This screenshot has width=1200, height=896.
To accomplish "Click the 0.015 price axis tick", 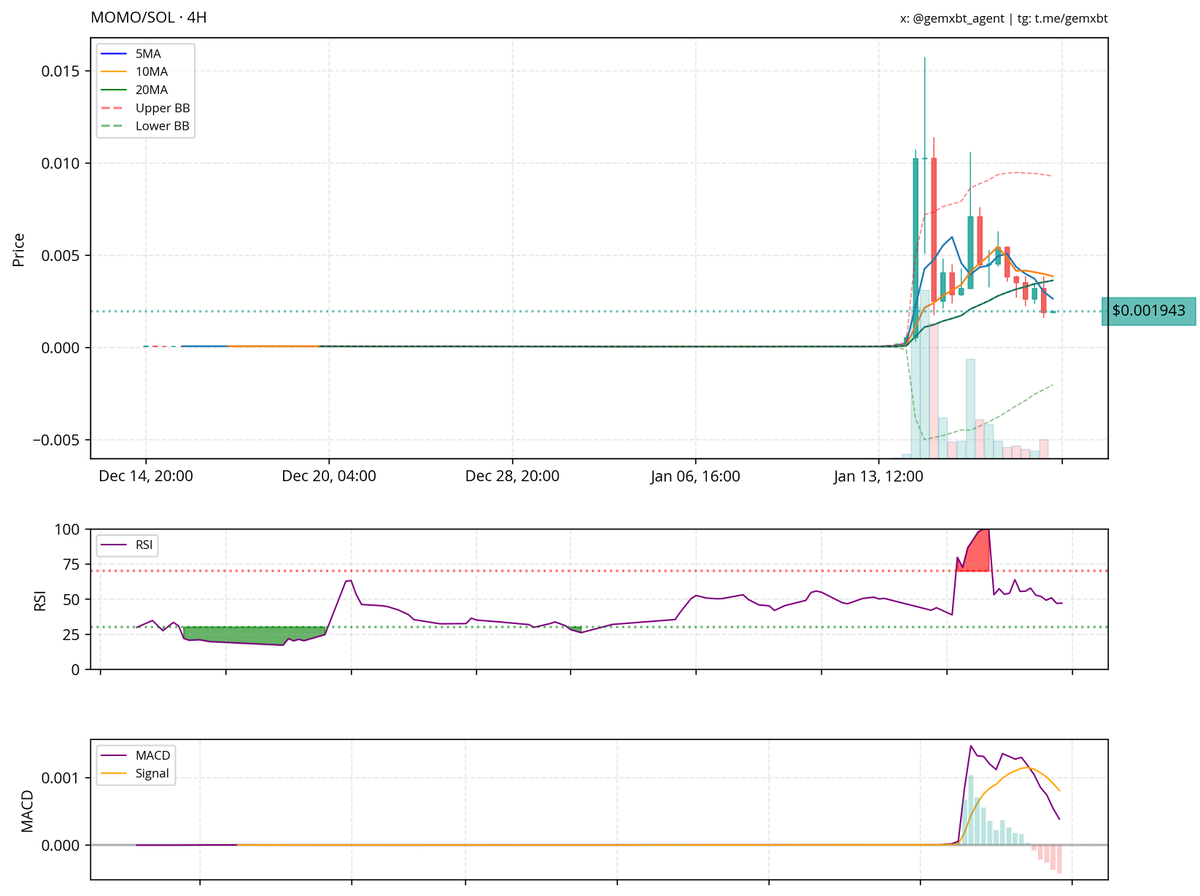I will click(60, 71).
